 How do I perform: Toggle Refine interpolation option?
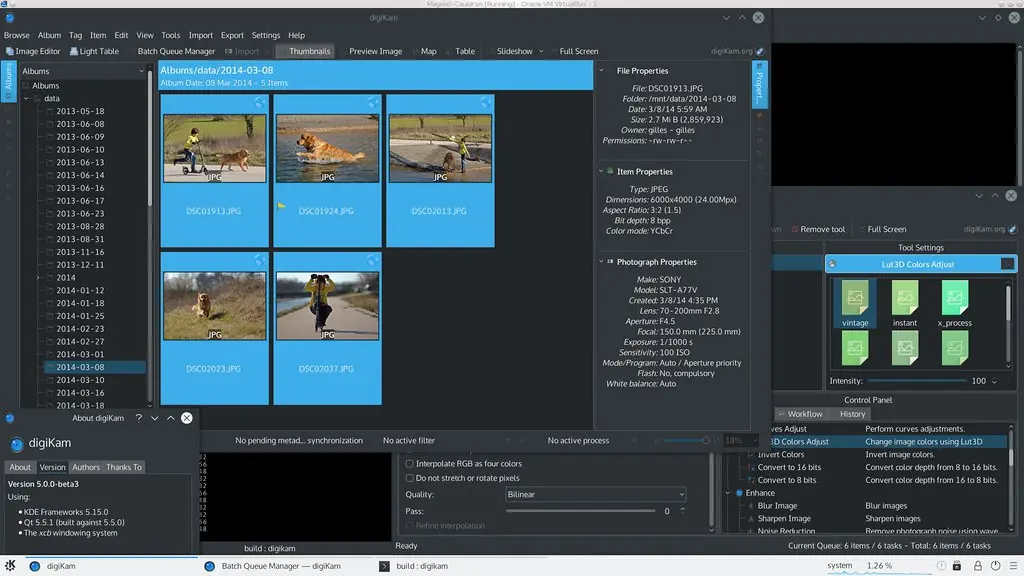pyautogui.click(x=410, y=526)
